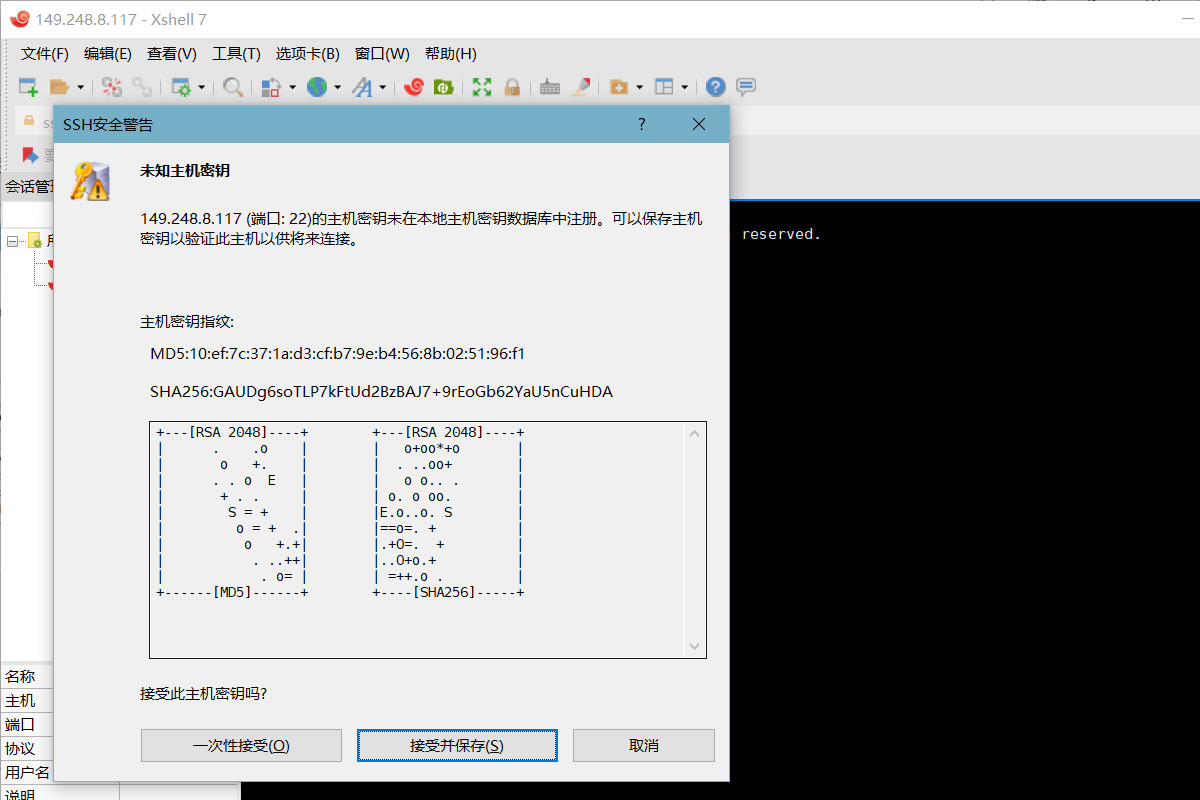Screen dimensions: 1200x800
Task: Launch Xftp with the green icon
Action: [x=443, y=87]
